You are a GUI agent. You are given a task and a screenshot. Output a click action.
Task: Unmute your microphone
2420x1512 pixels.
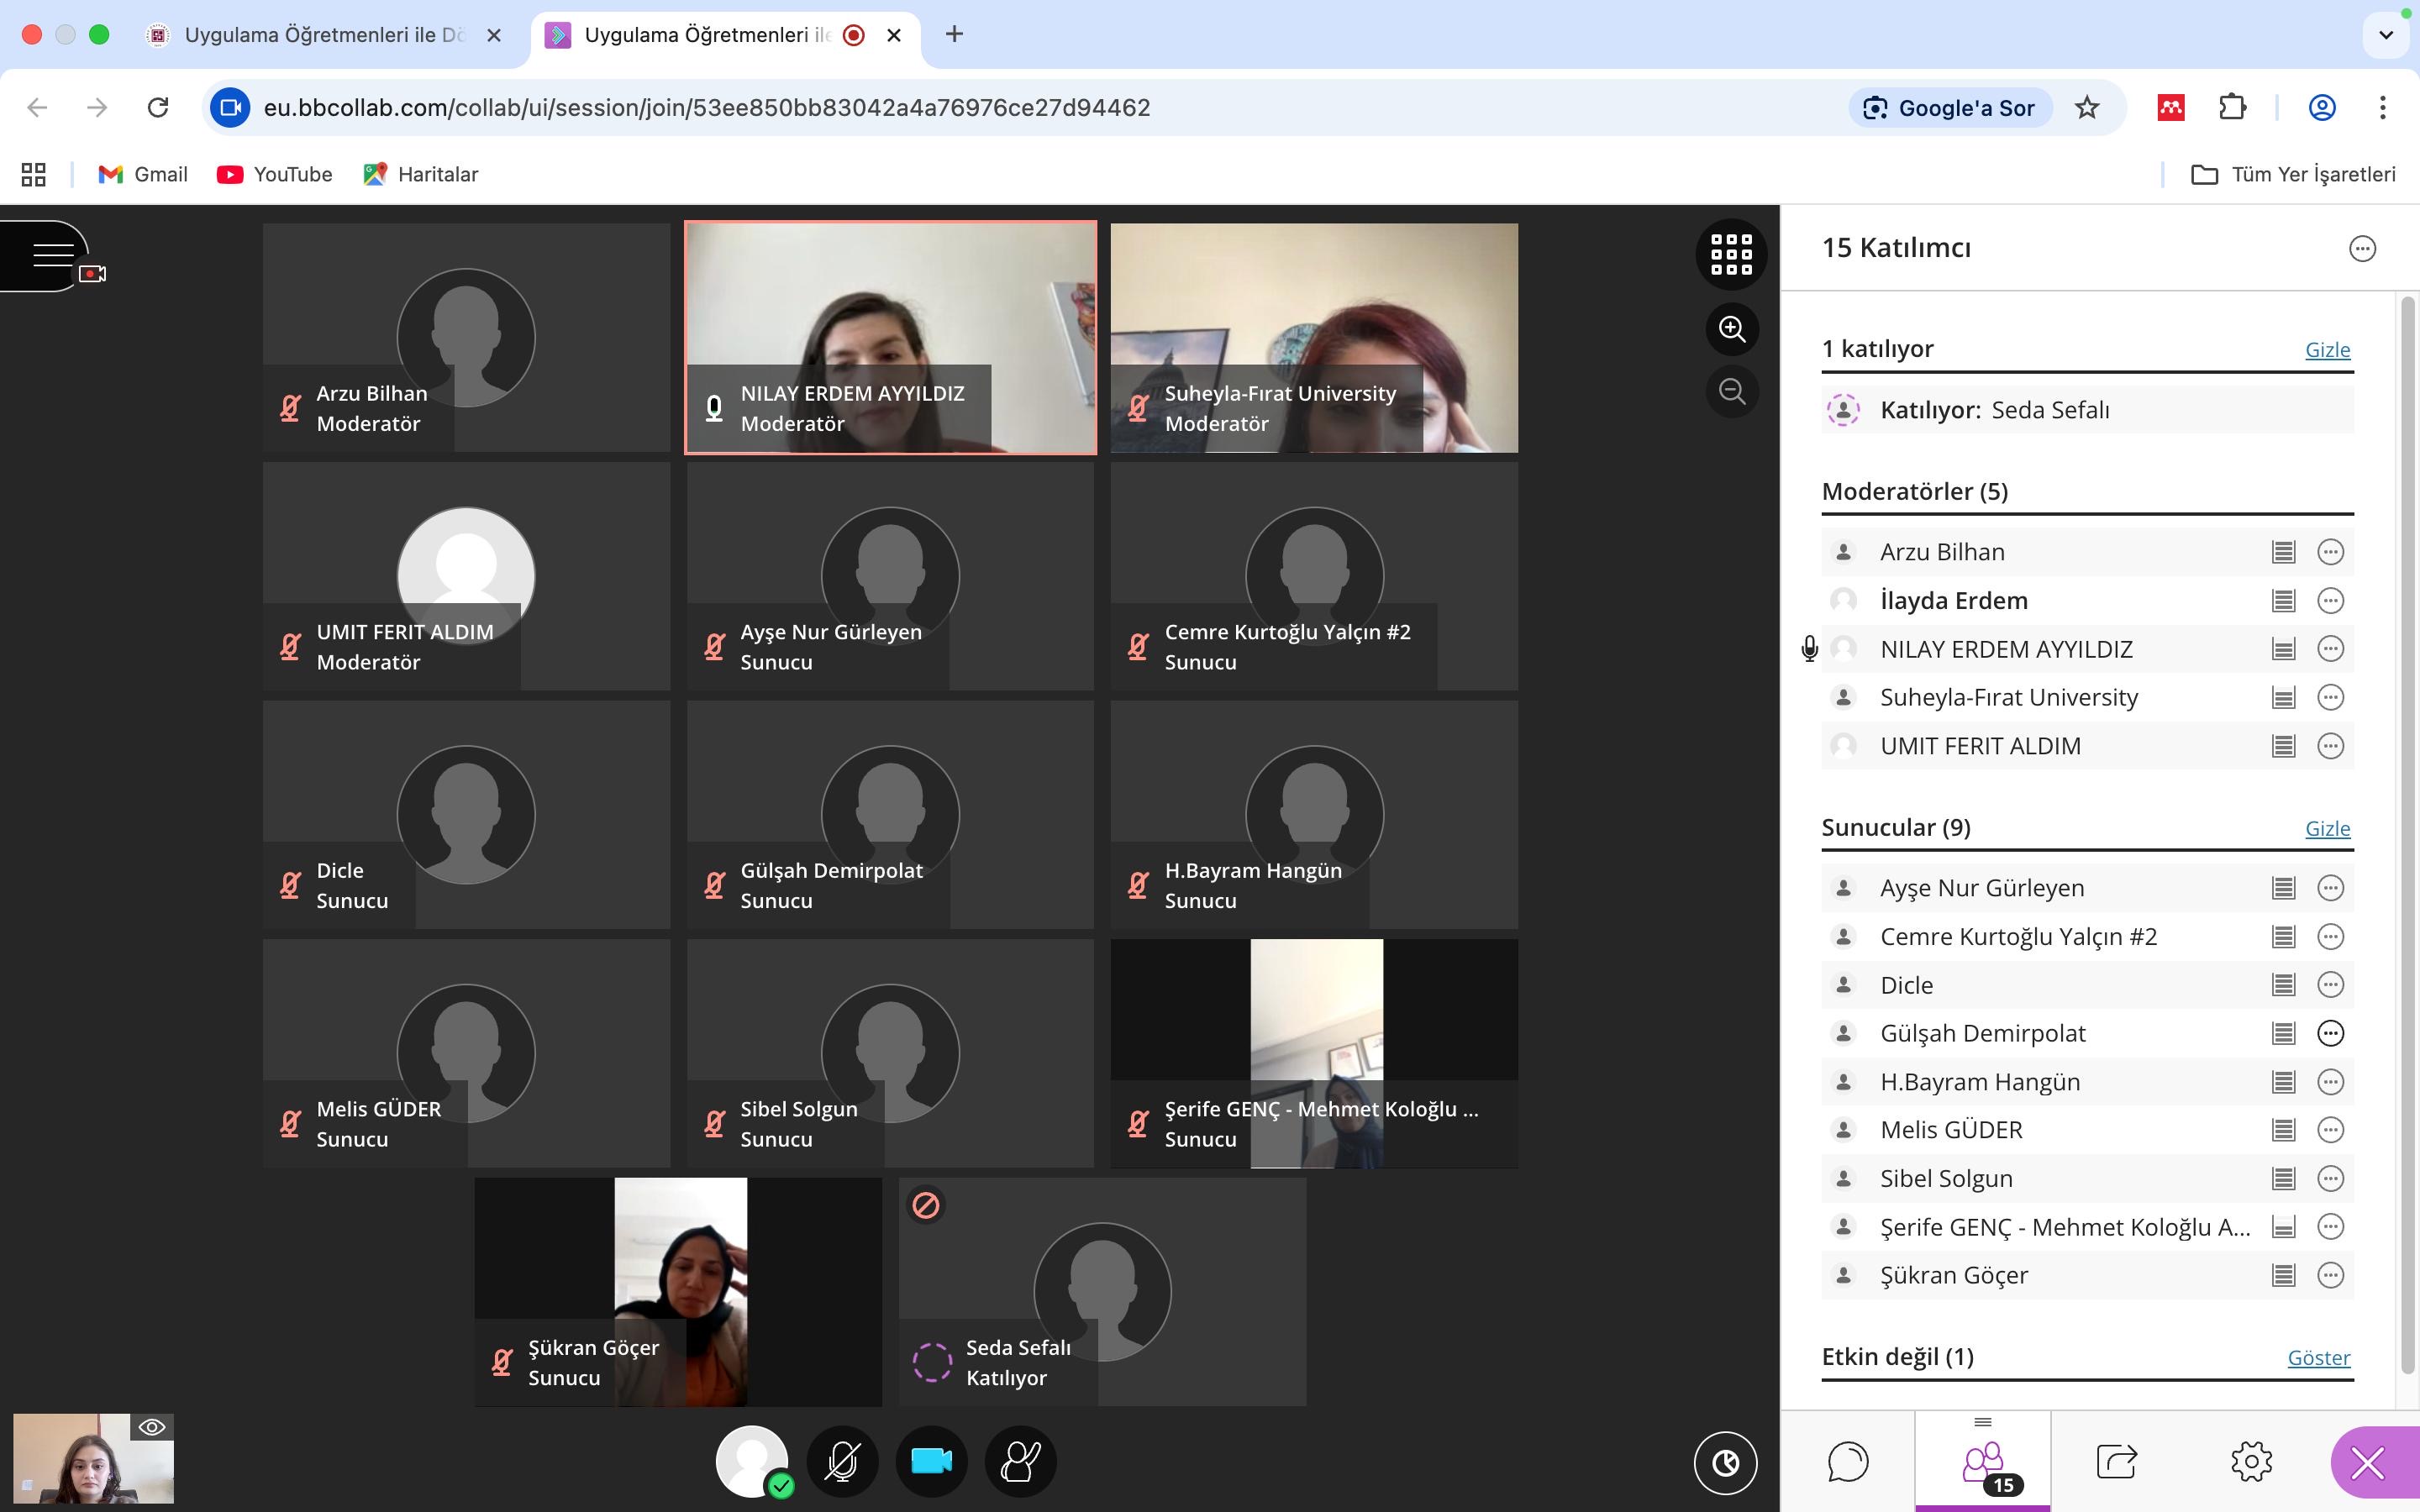[x=842, y=1461]
